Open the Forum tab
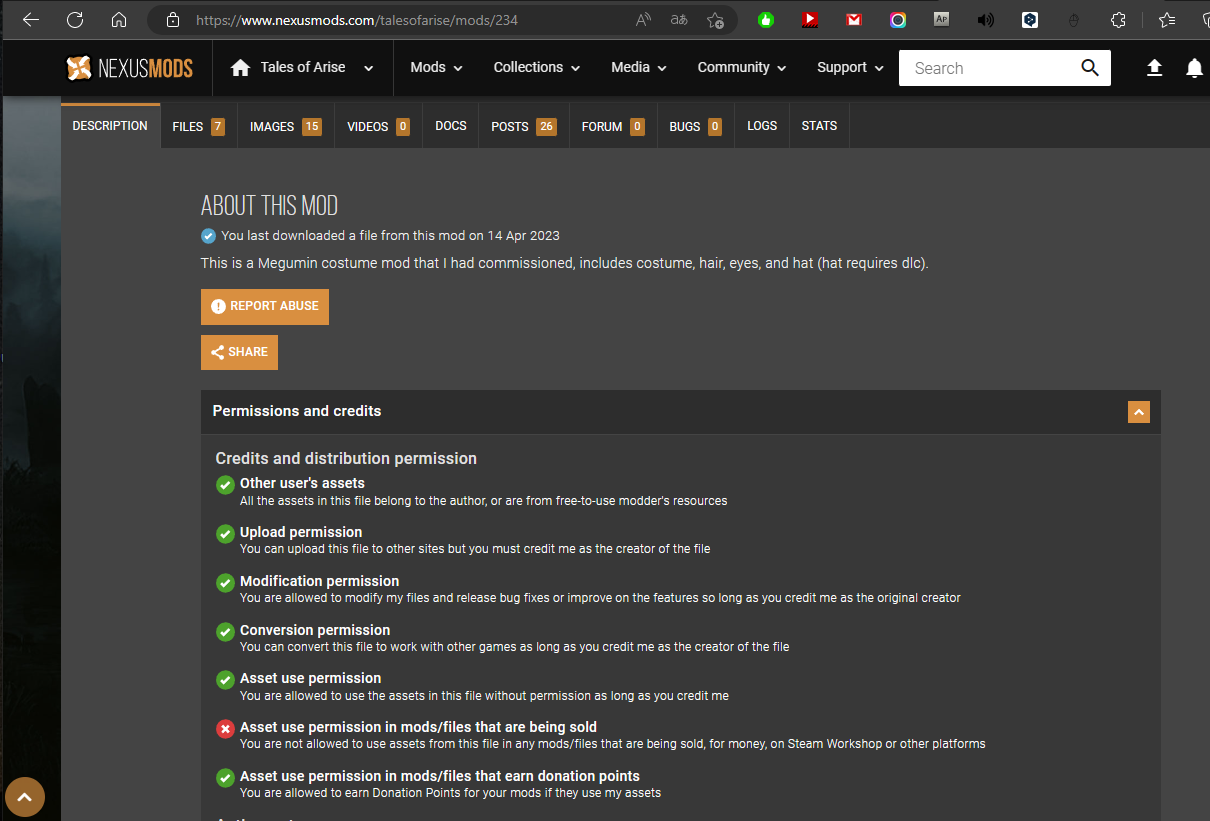 [613, 126]
